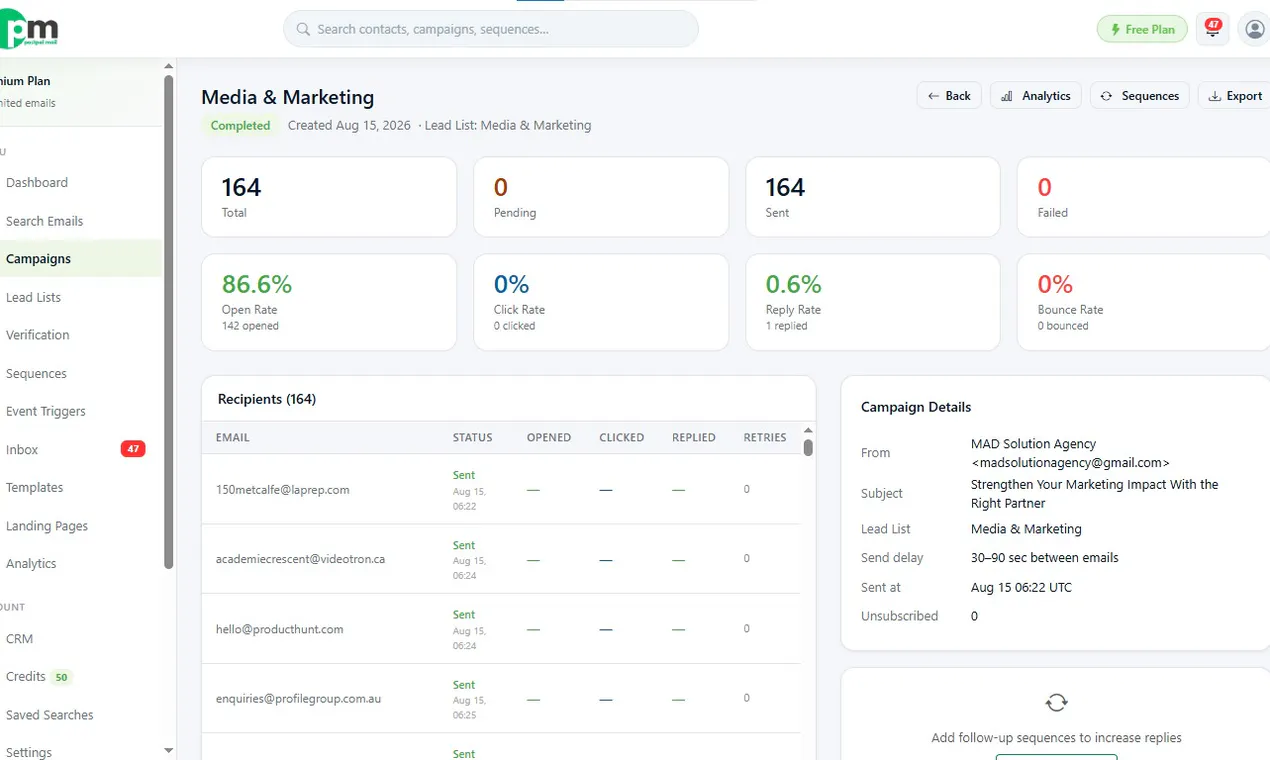This screenshot has width=1270, height=760.
Task: Click the recipients table scrollbar thumb
Action: (808, 447)
